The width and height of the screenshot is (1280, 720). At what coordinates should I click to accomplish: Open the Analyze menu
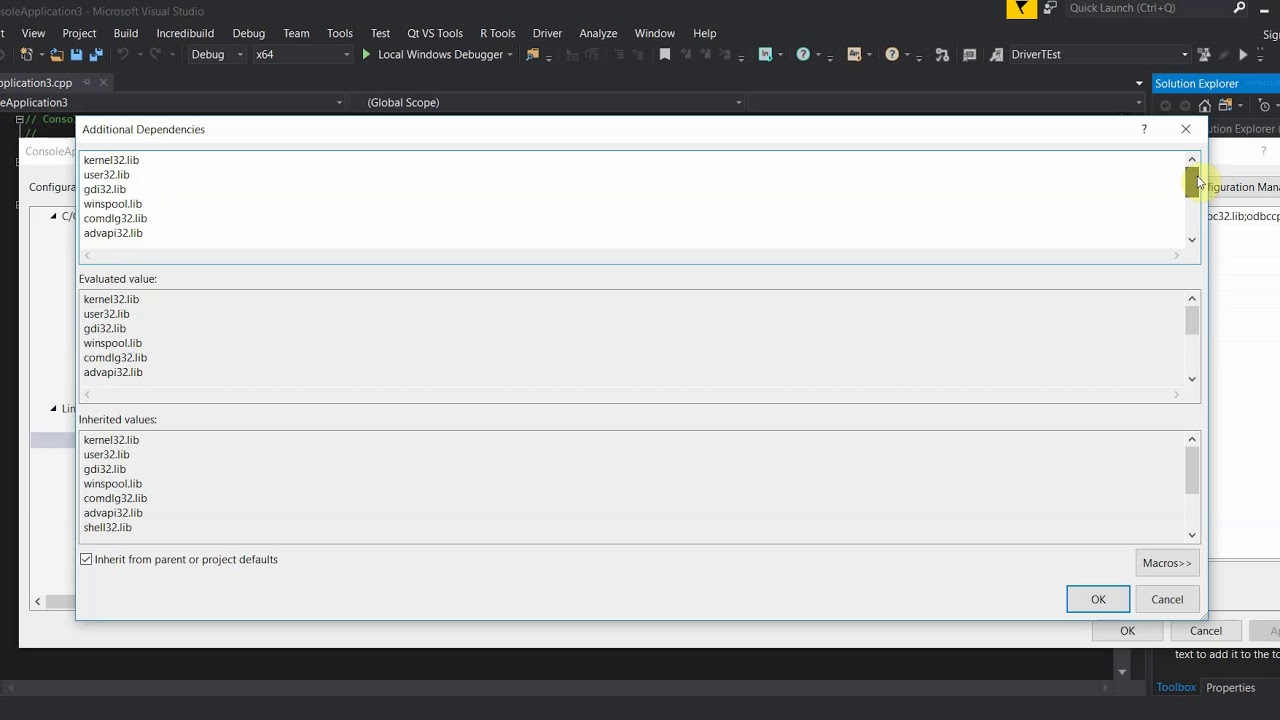pyautogui.click(x=598, y=33)
